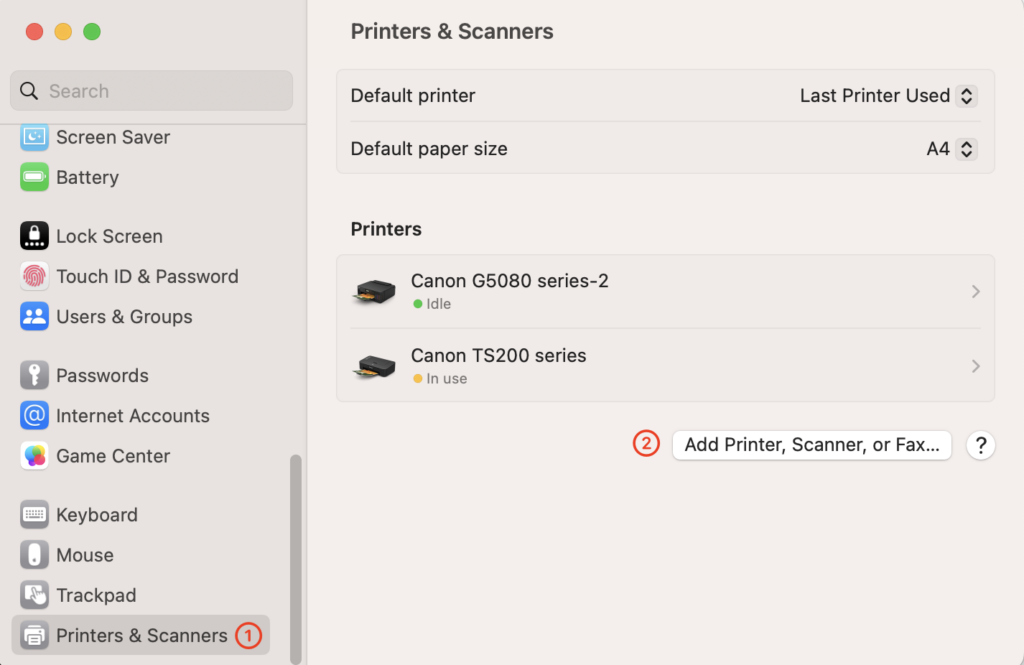Go to Keyboard settings in sidebar
This screenshot has width=1024, height=665.
(96, 515)
